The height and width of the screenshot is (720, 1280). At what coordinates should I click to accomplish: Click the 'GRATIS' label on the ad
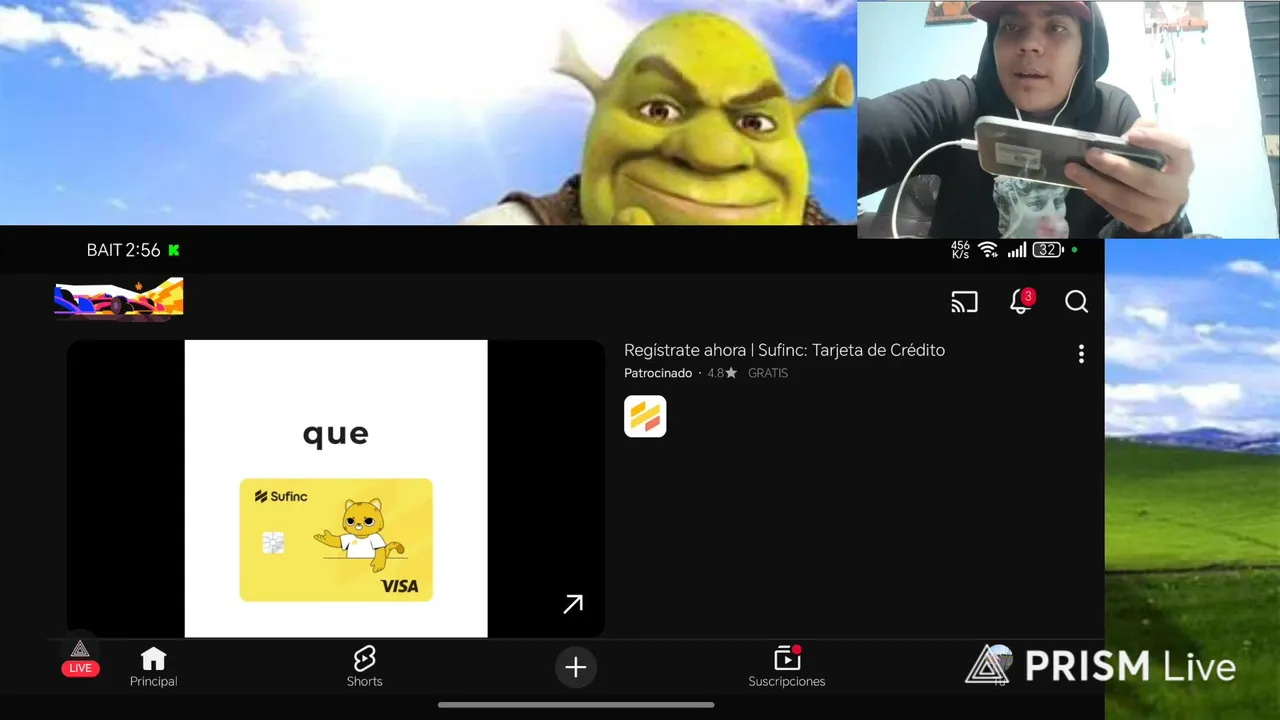[x=768, y=373]
